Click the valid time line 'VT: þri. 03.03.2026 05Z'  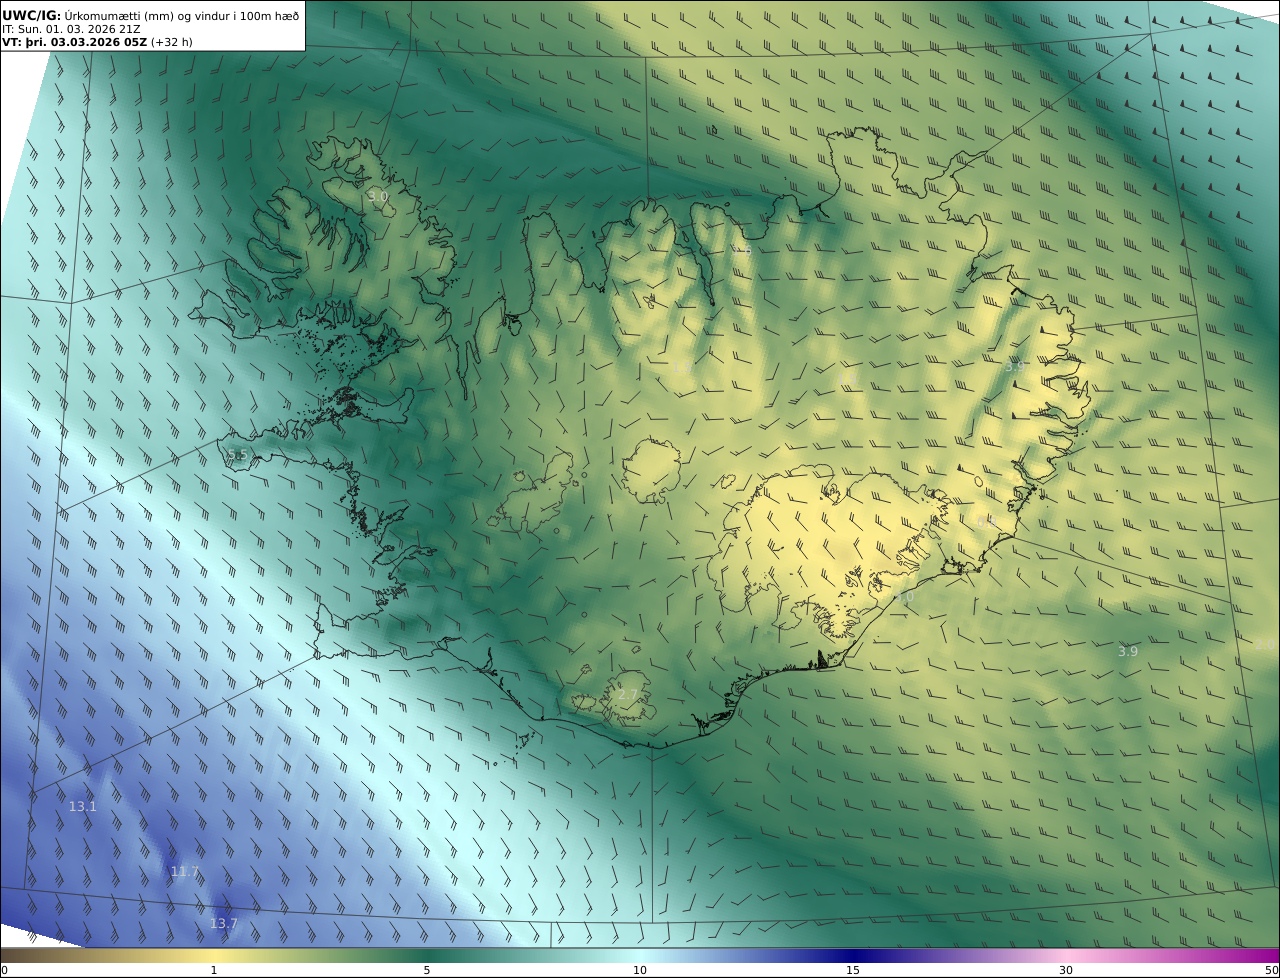[75, 42]
